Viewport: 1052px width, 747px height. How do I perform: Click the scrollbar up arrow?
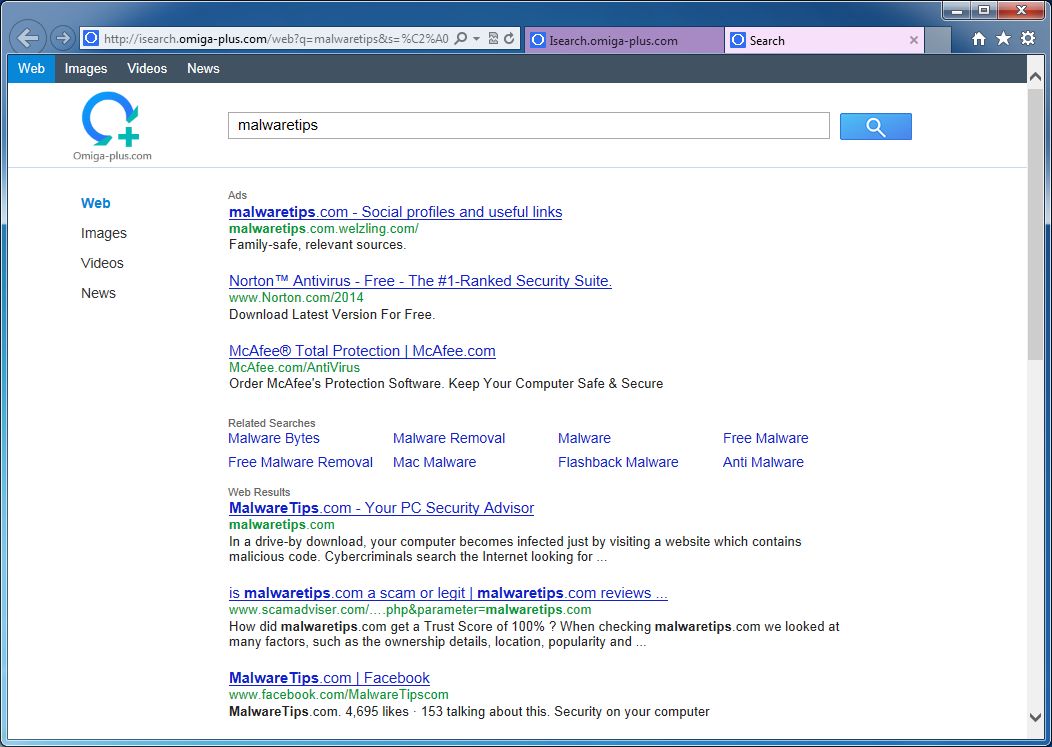1035,77
